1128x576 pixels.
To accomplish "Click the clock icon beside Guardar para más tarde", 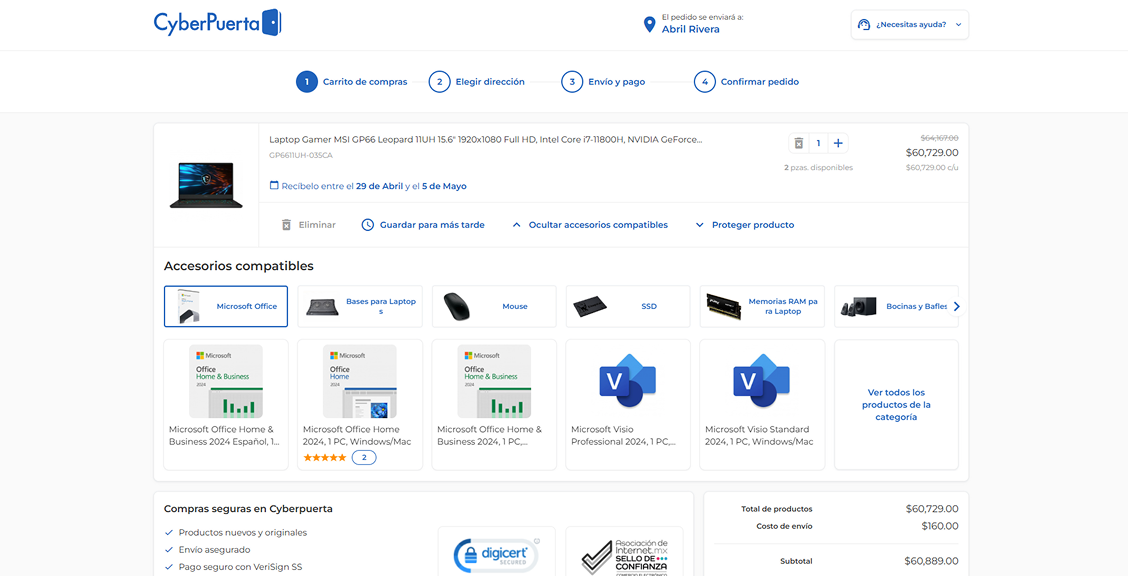I will click(x=368, y=224).
